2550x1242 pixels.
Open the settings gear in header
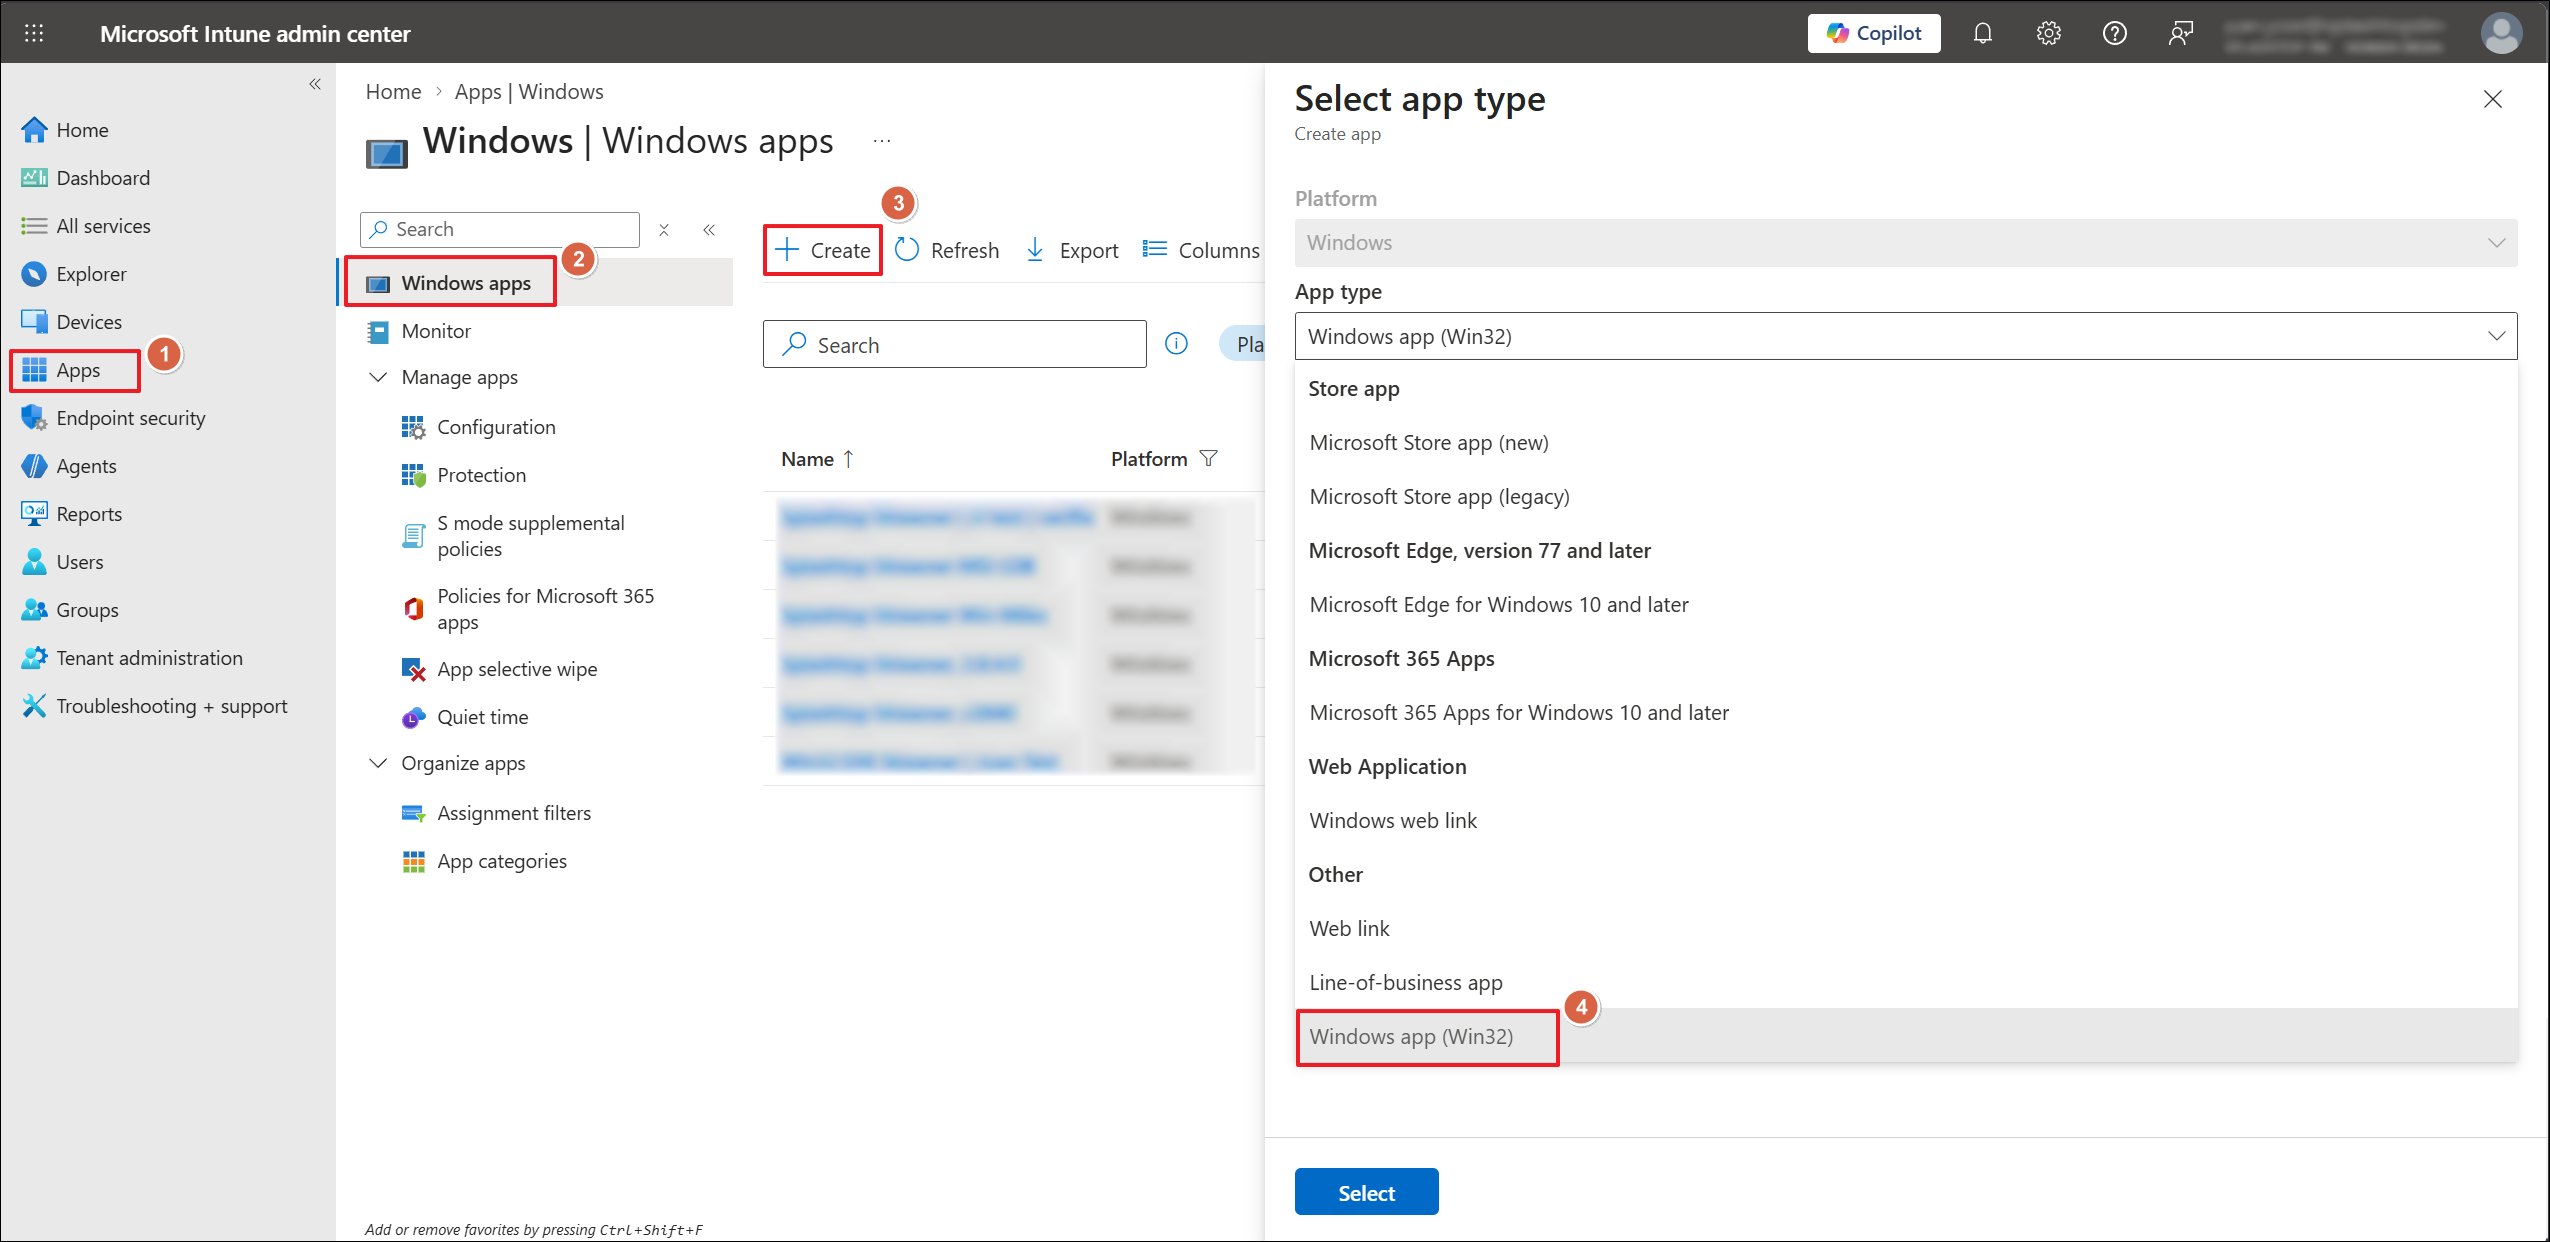[2048, 33]
